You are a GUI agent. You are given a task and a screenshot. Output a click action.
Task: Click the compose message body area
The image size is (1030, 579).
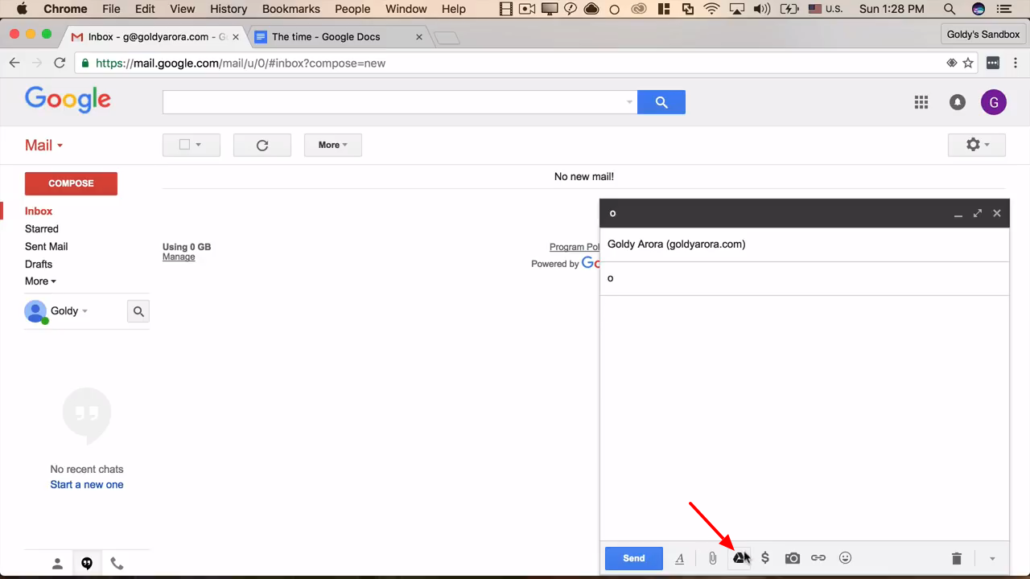pos(804,417)
